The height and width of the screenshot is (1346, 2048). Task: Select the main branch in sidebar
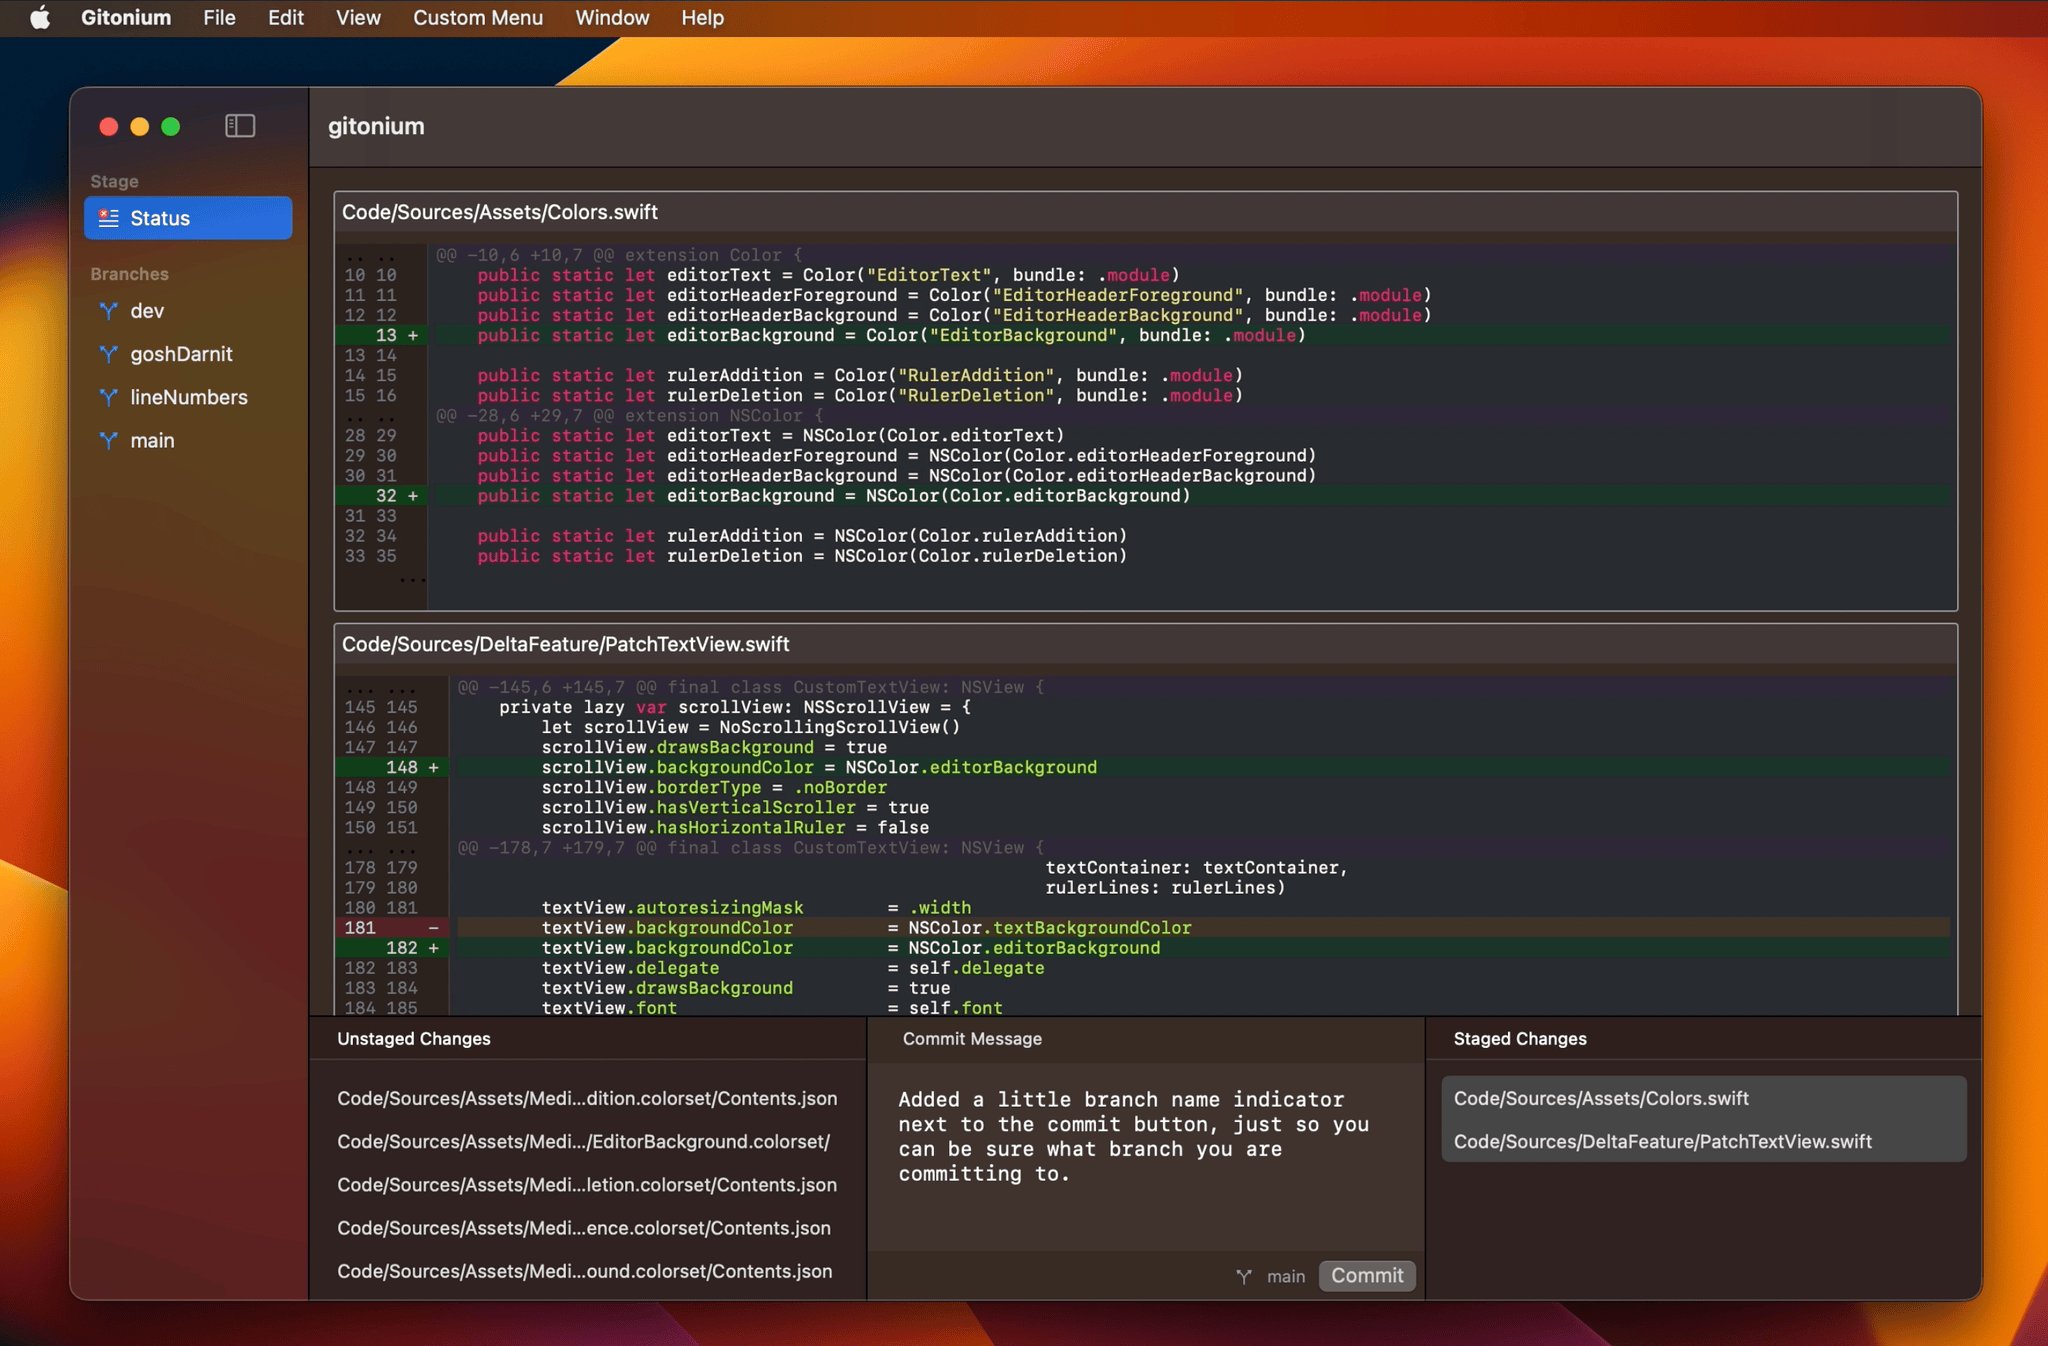188,440
